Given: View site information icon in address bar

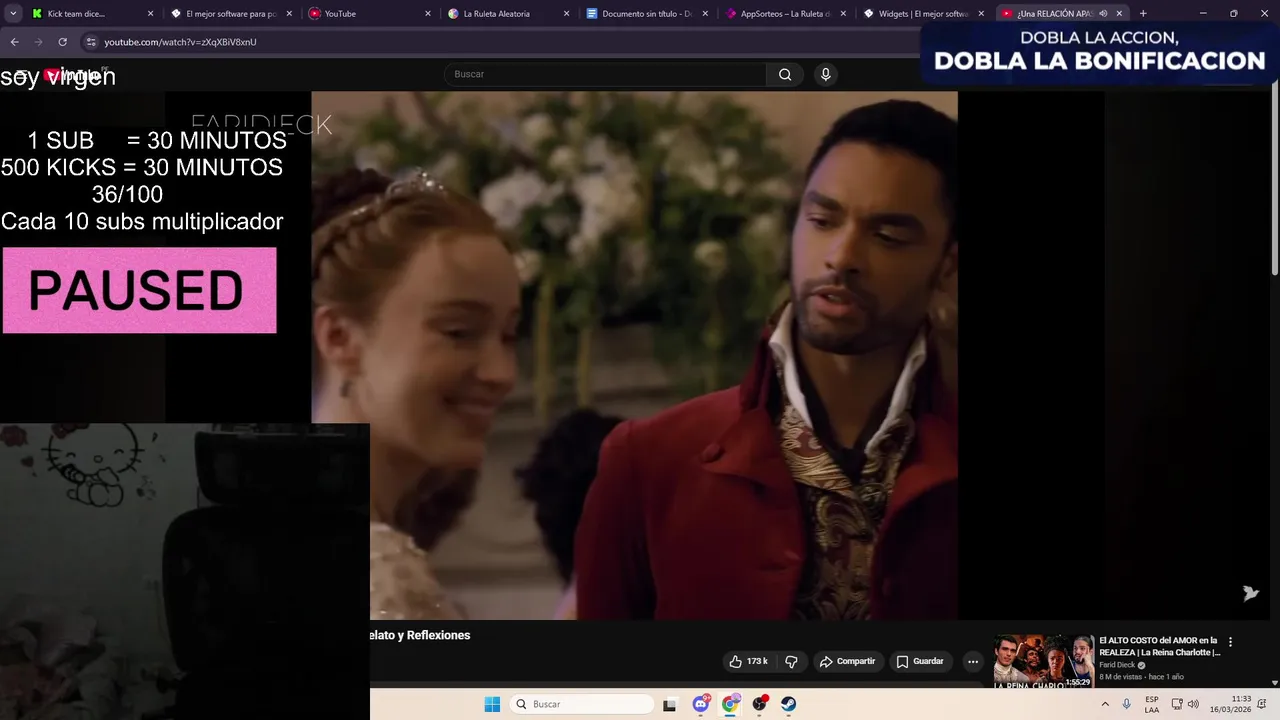Looking at the screenshot, I should click(x=91, y=42).
